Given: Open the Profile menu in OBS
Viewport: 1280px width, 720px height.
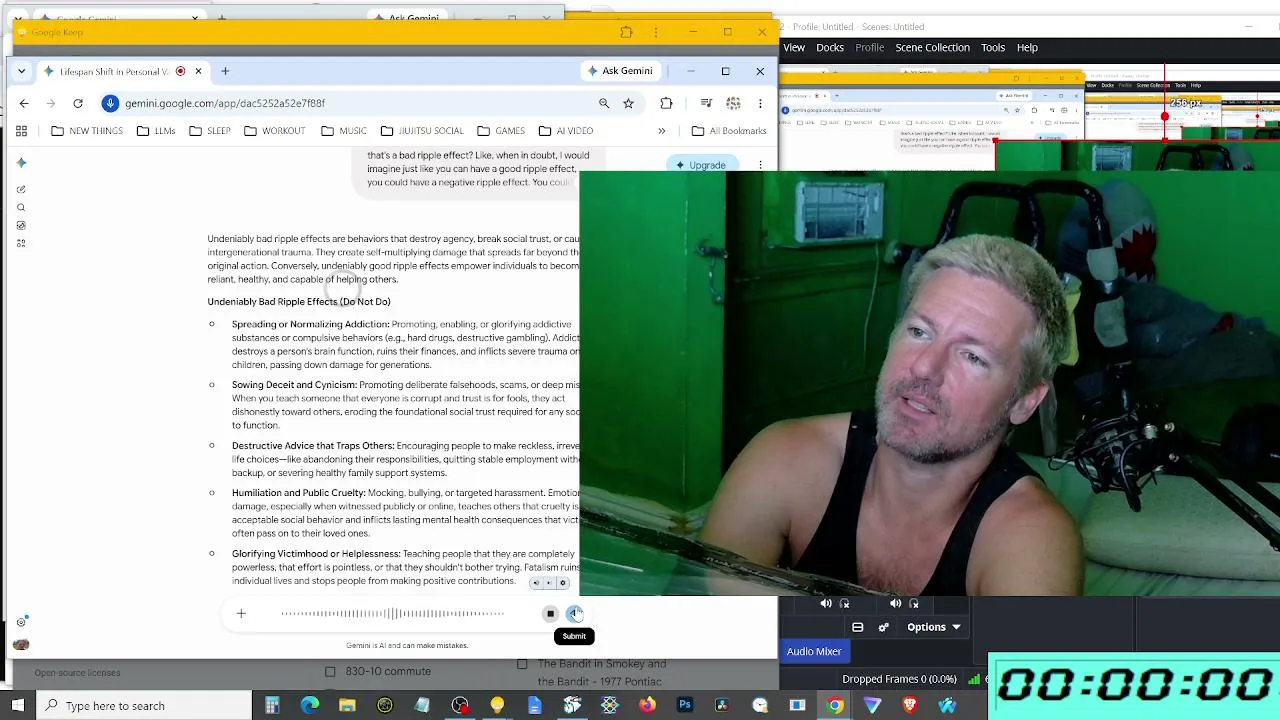Looking at the screenshot, I should point(869,47).
